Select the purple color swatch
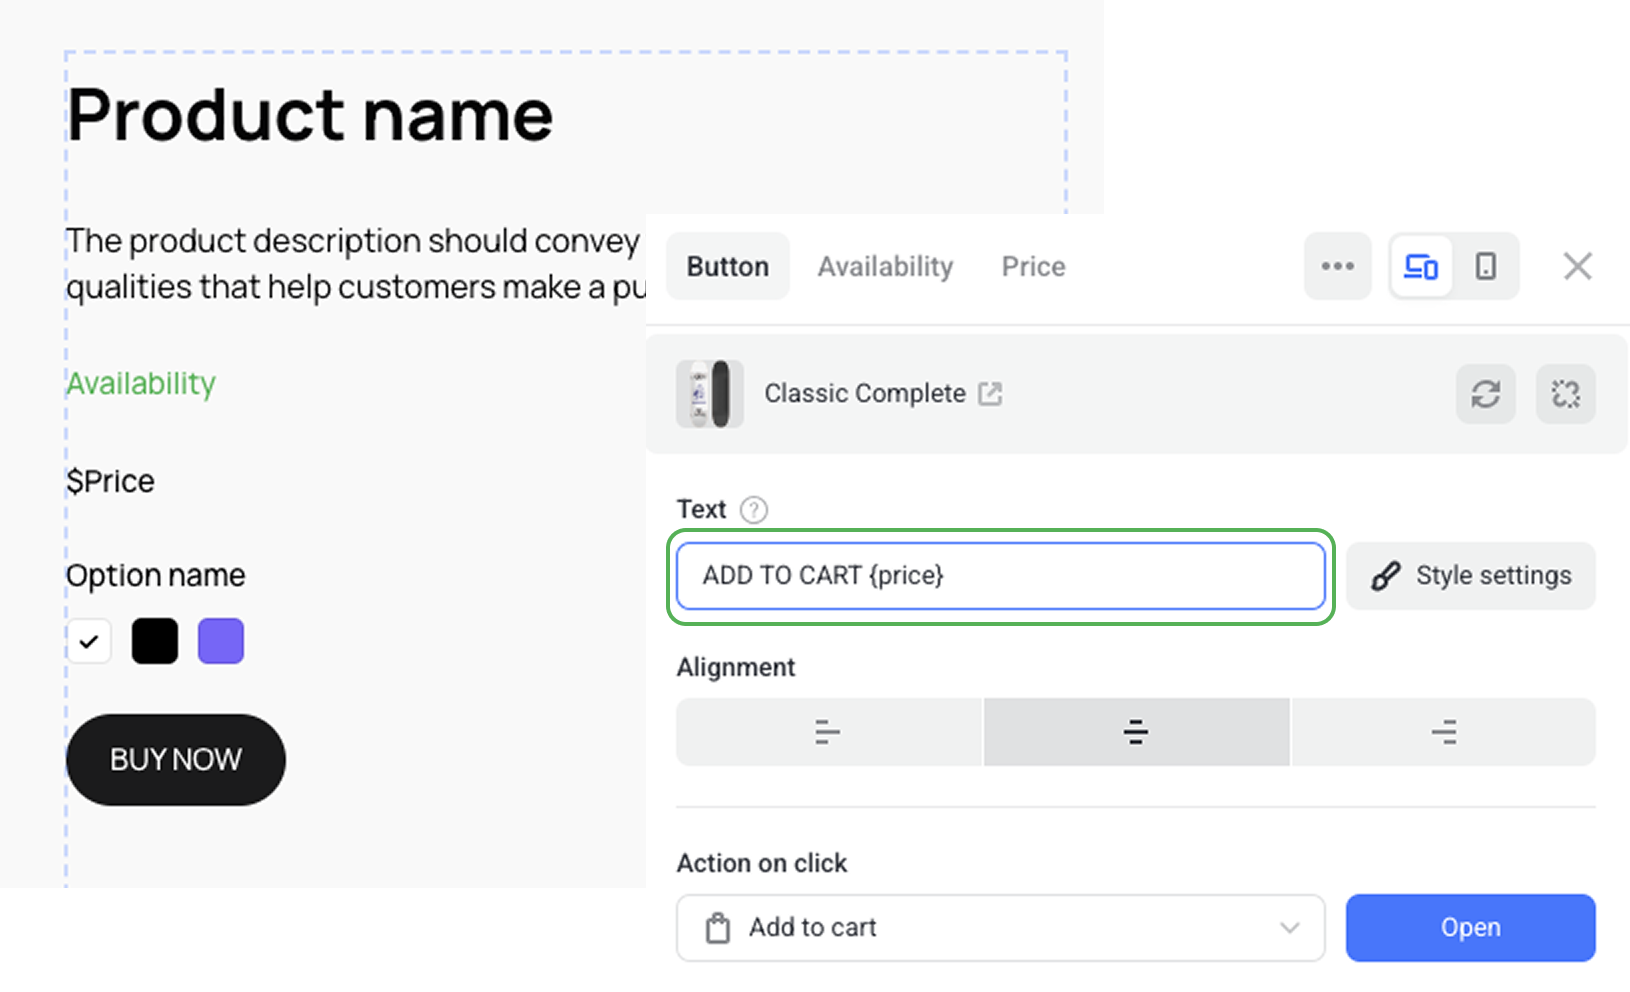The height and width of the screenshot is (992, 1630). [x=221, y=641]
